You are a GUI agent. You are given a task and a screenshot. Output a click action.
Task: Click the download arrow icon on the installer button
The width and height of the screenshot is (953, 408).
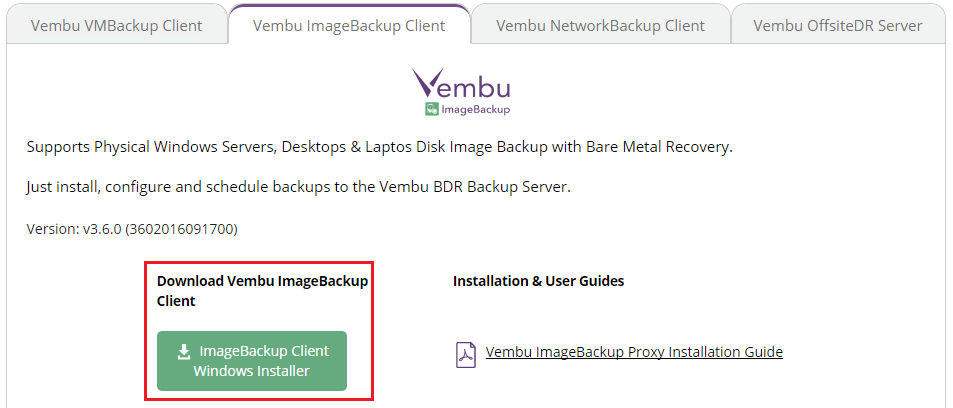pos(184,352)
